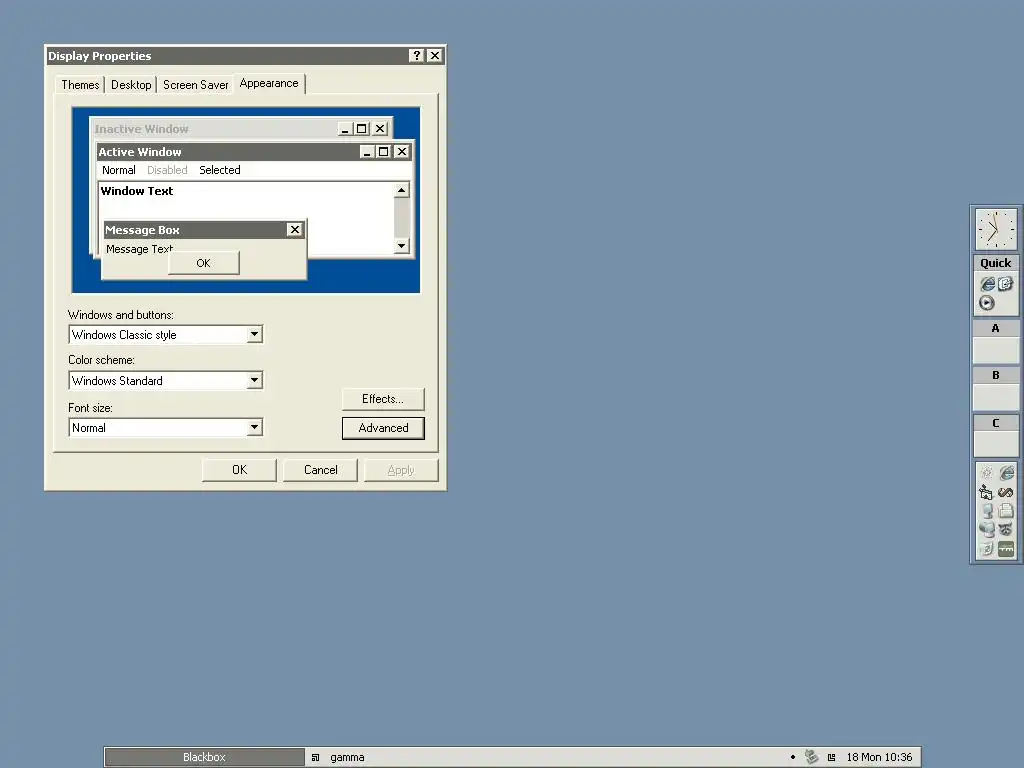Click the B section header in the dock
The width and height of the screenshot is (1024, 768).
coord(995,376)
